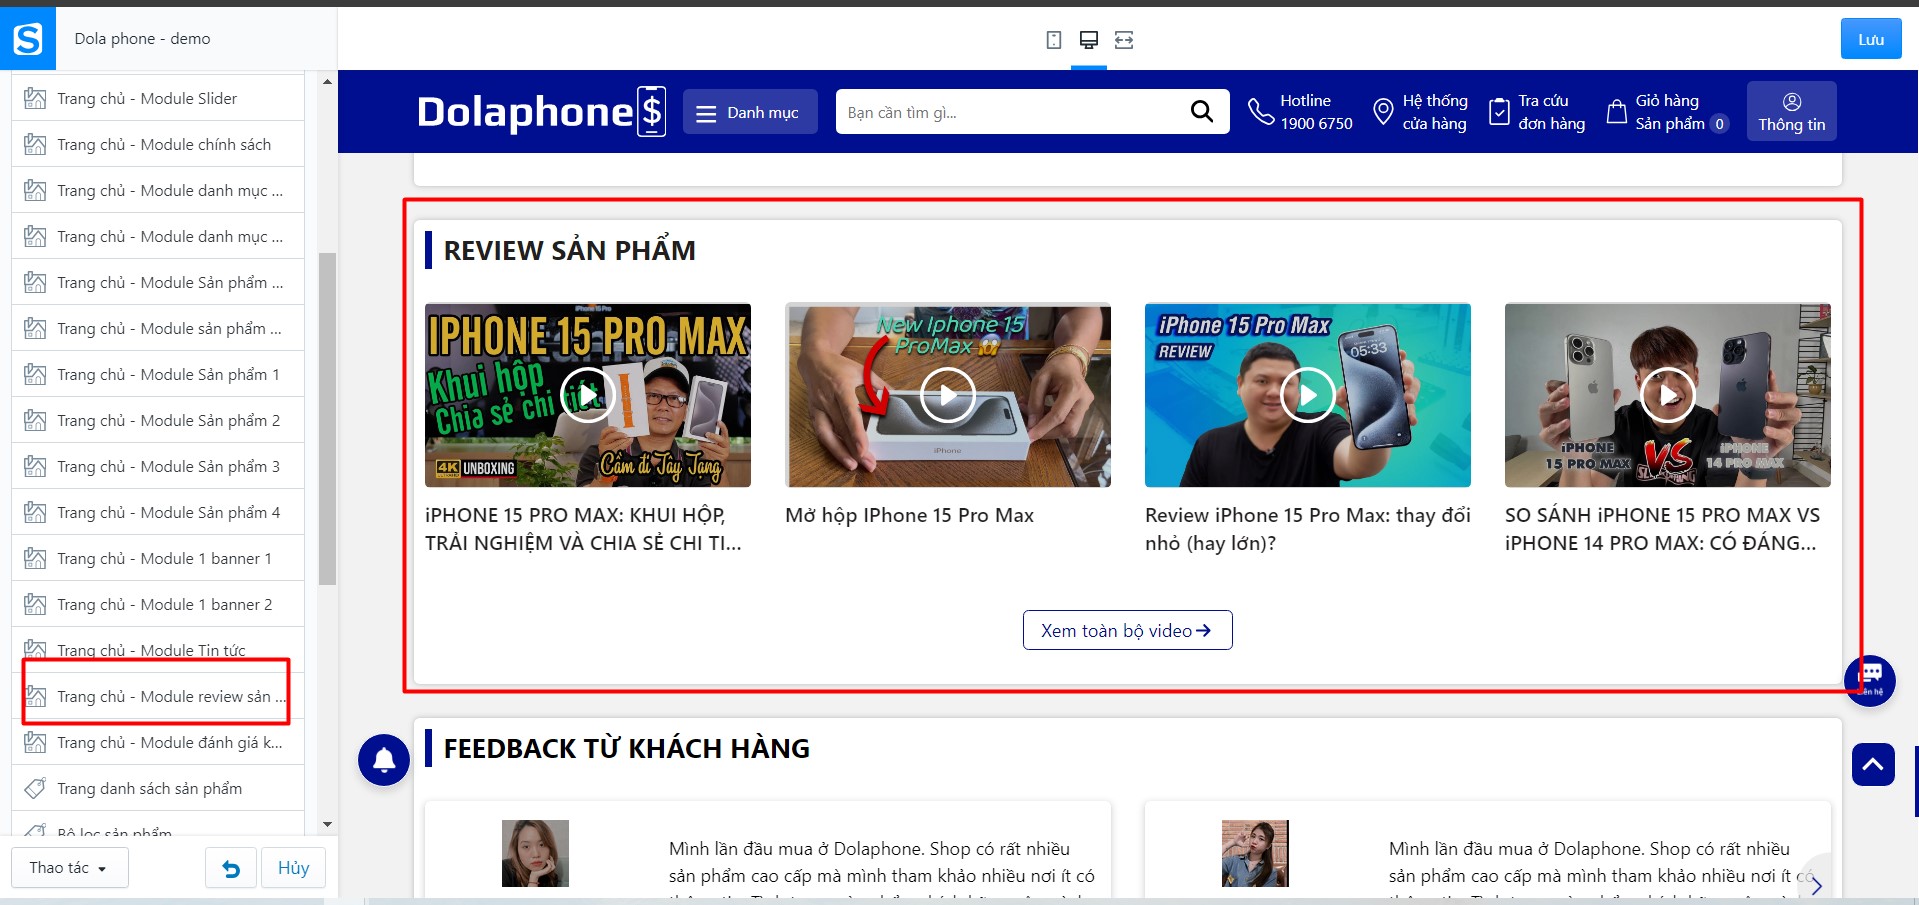This screenshot has width=1919, height=905.
Task: Open the chat contact bubble
Action: (x=1870, y=680)
